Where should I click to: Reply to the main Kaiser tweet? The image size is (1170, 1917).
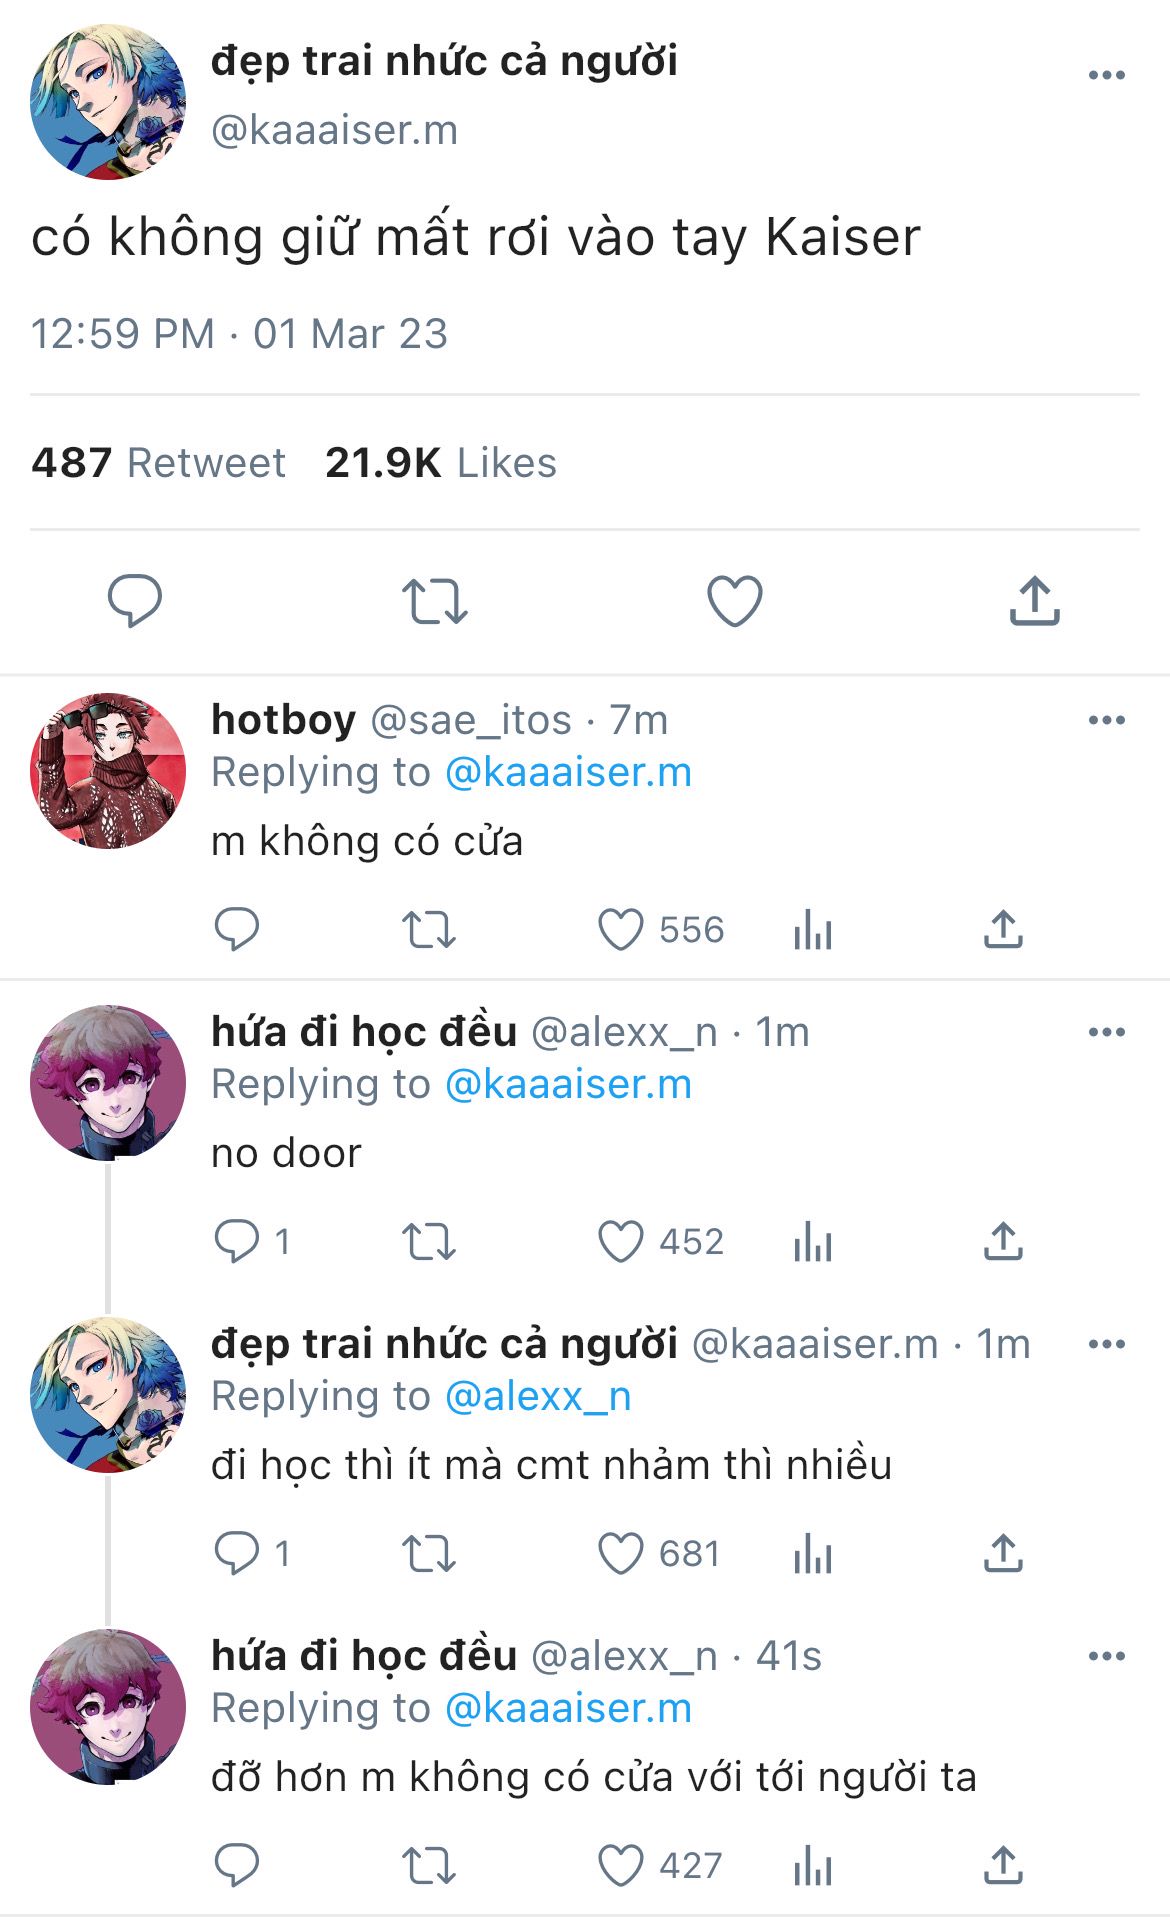pyautogui.click(x=134, y=601)
